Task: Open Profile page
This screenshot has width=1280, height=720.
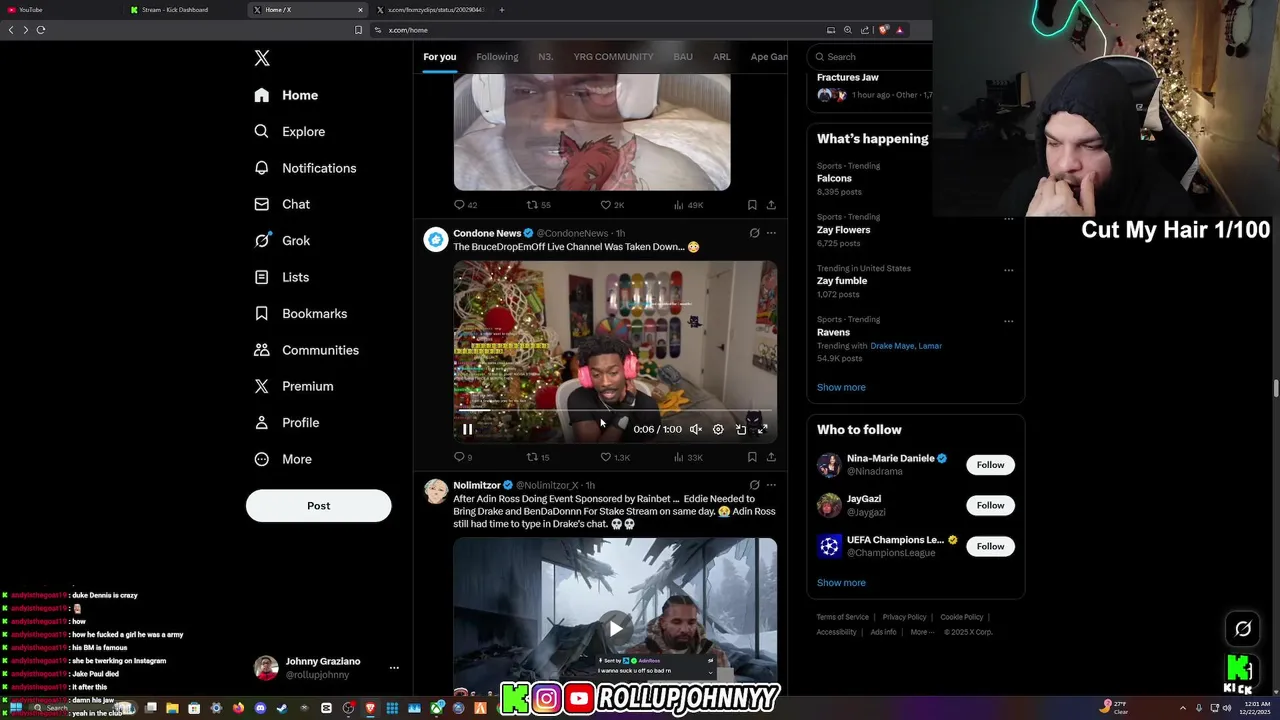Action: (286, 422)
